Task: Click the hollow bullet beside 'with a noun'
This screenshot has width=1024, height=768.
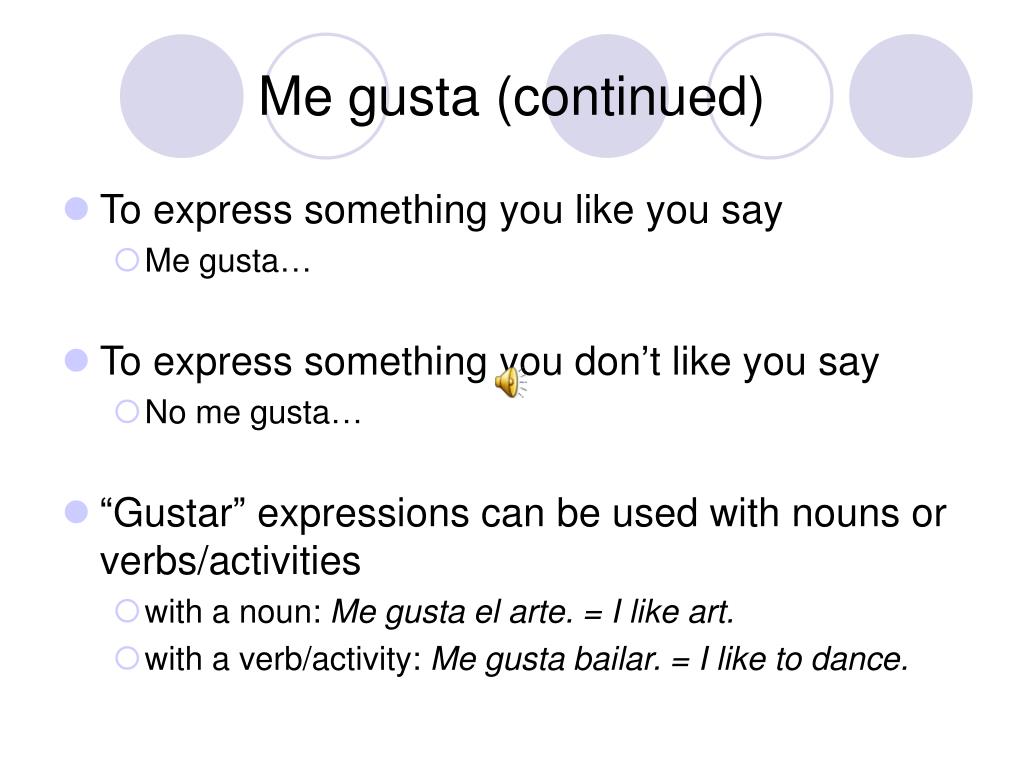Action: [x=127, y=611]
